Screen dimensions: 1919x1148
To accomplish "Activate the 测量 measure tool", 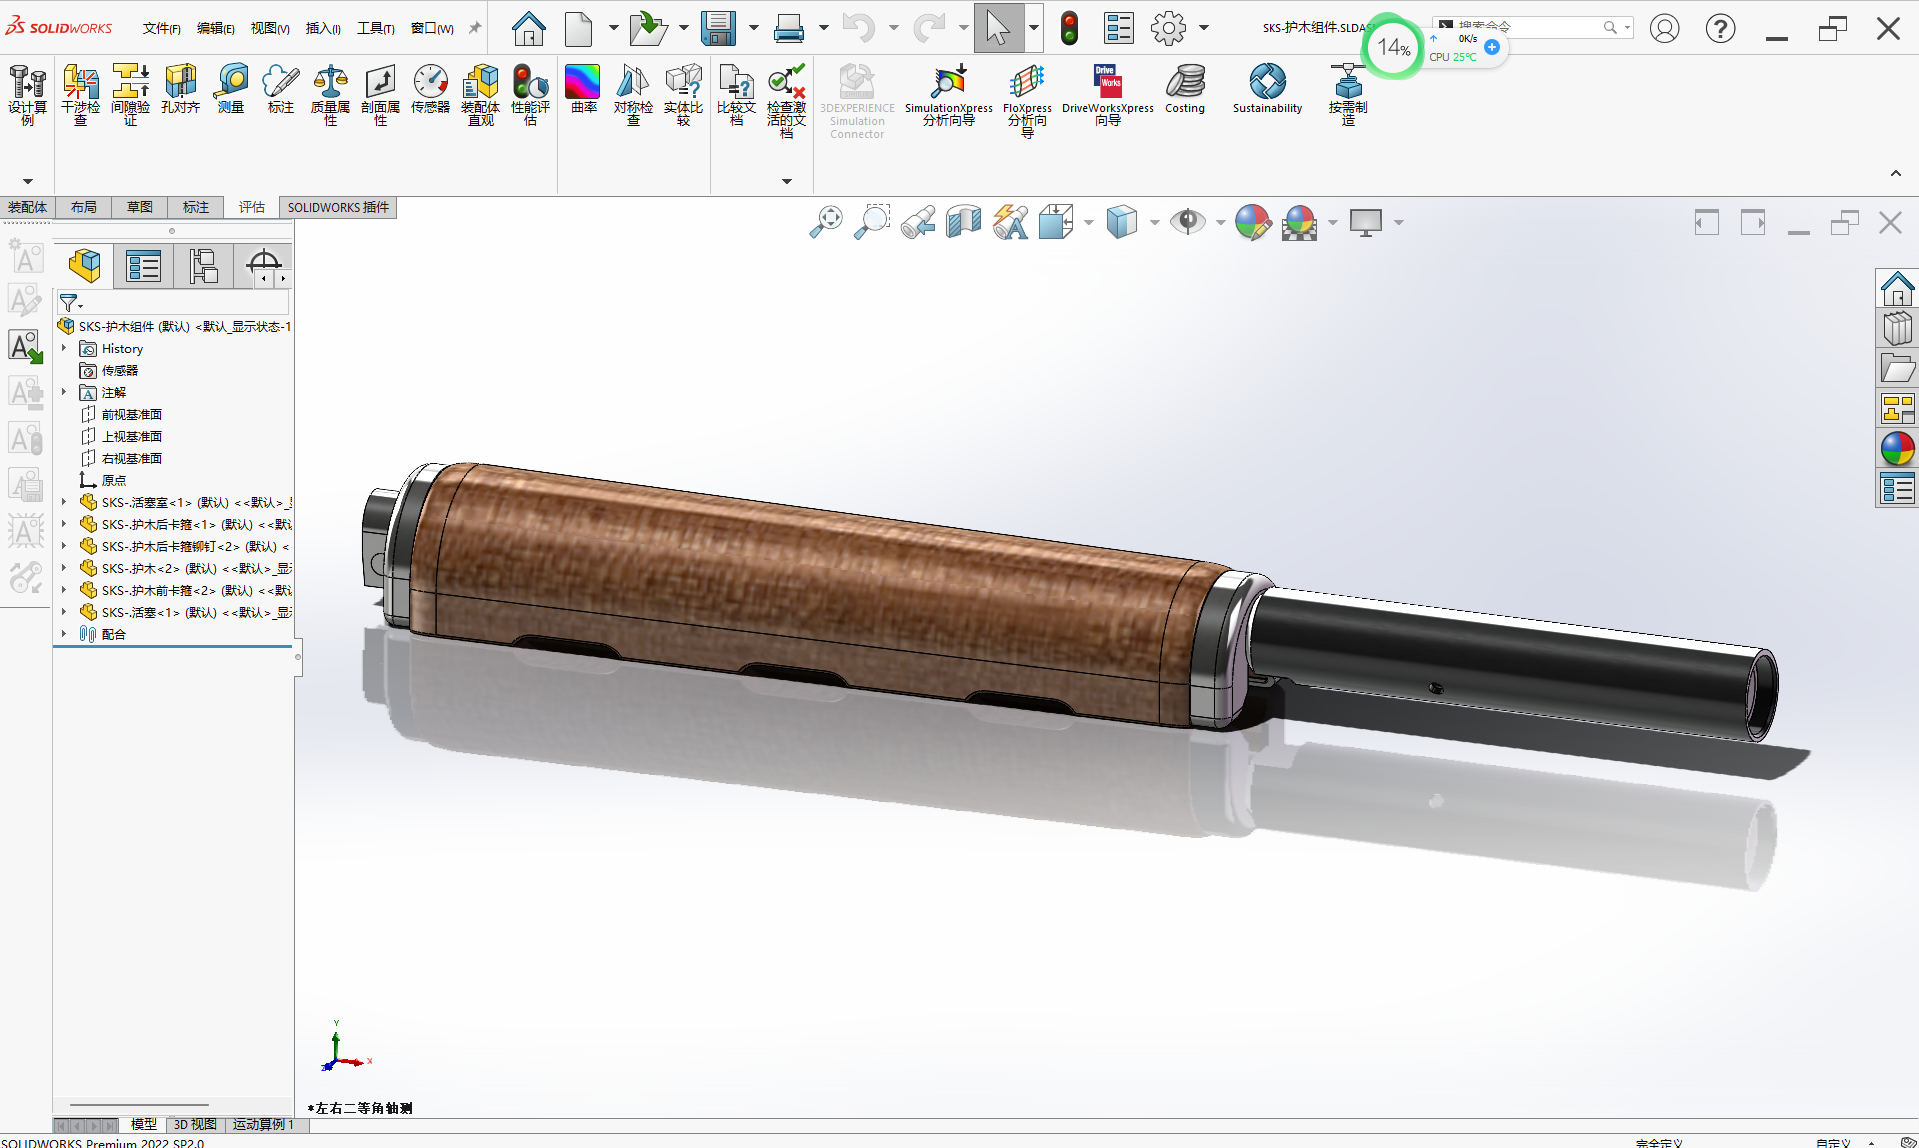I will [231, 89].
